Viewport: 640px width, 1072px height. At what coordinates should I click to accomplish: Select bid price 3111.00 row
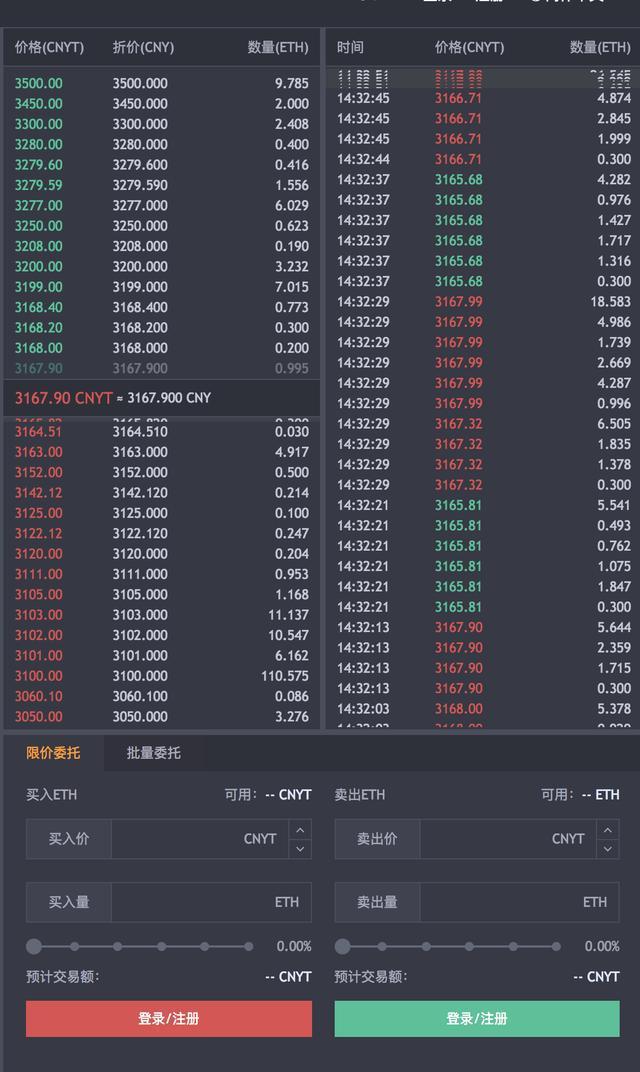click(161, 574)
